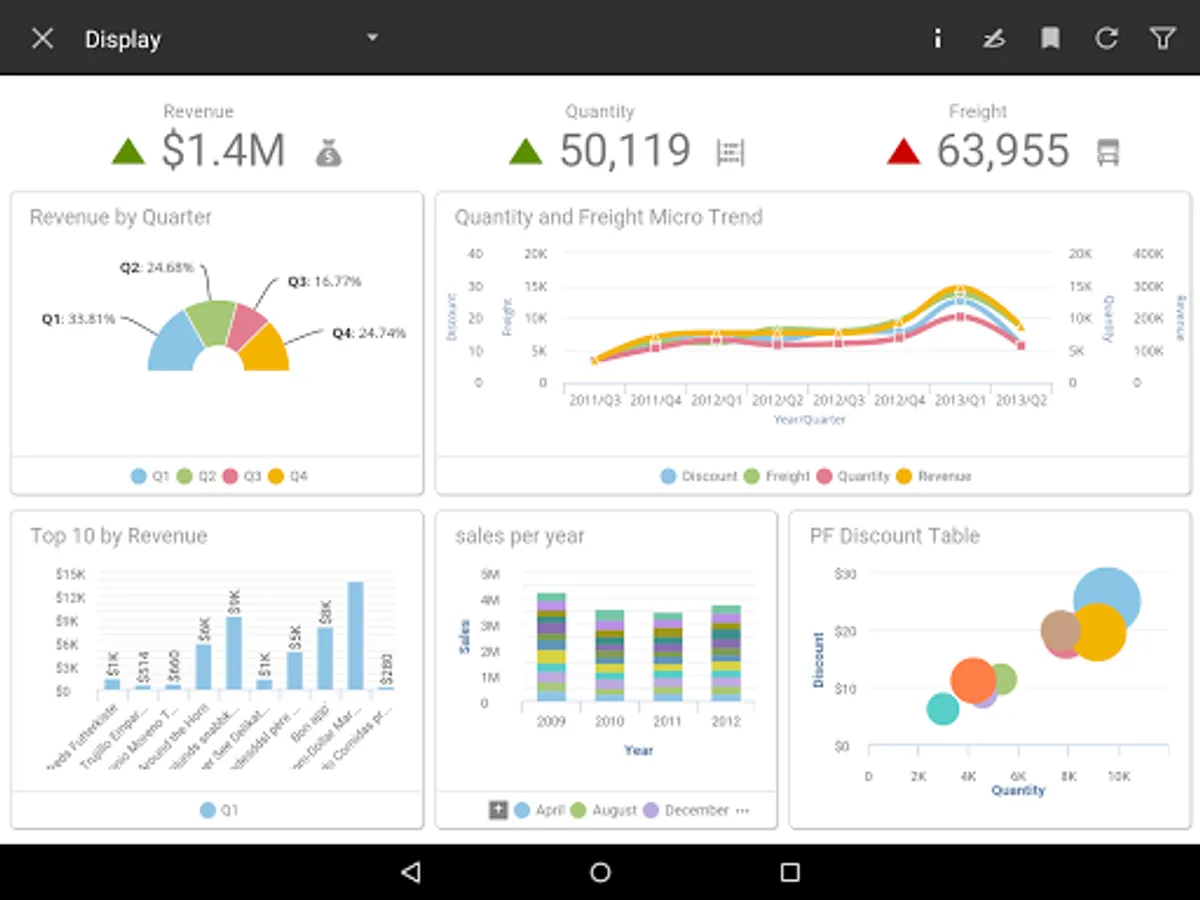Open the Top 10 by Revenue title
The image size is (1200, 900).
click(x=118, y=536)
